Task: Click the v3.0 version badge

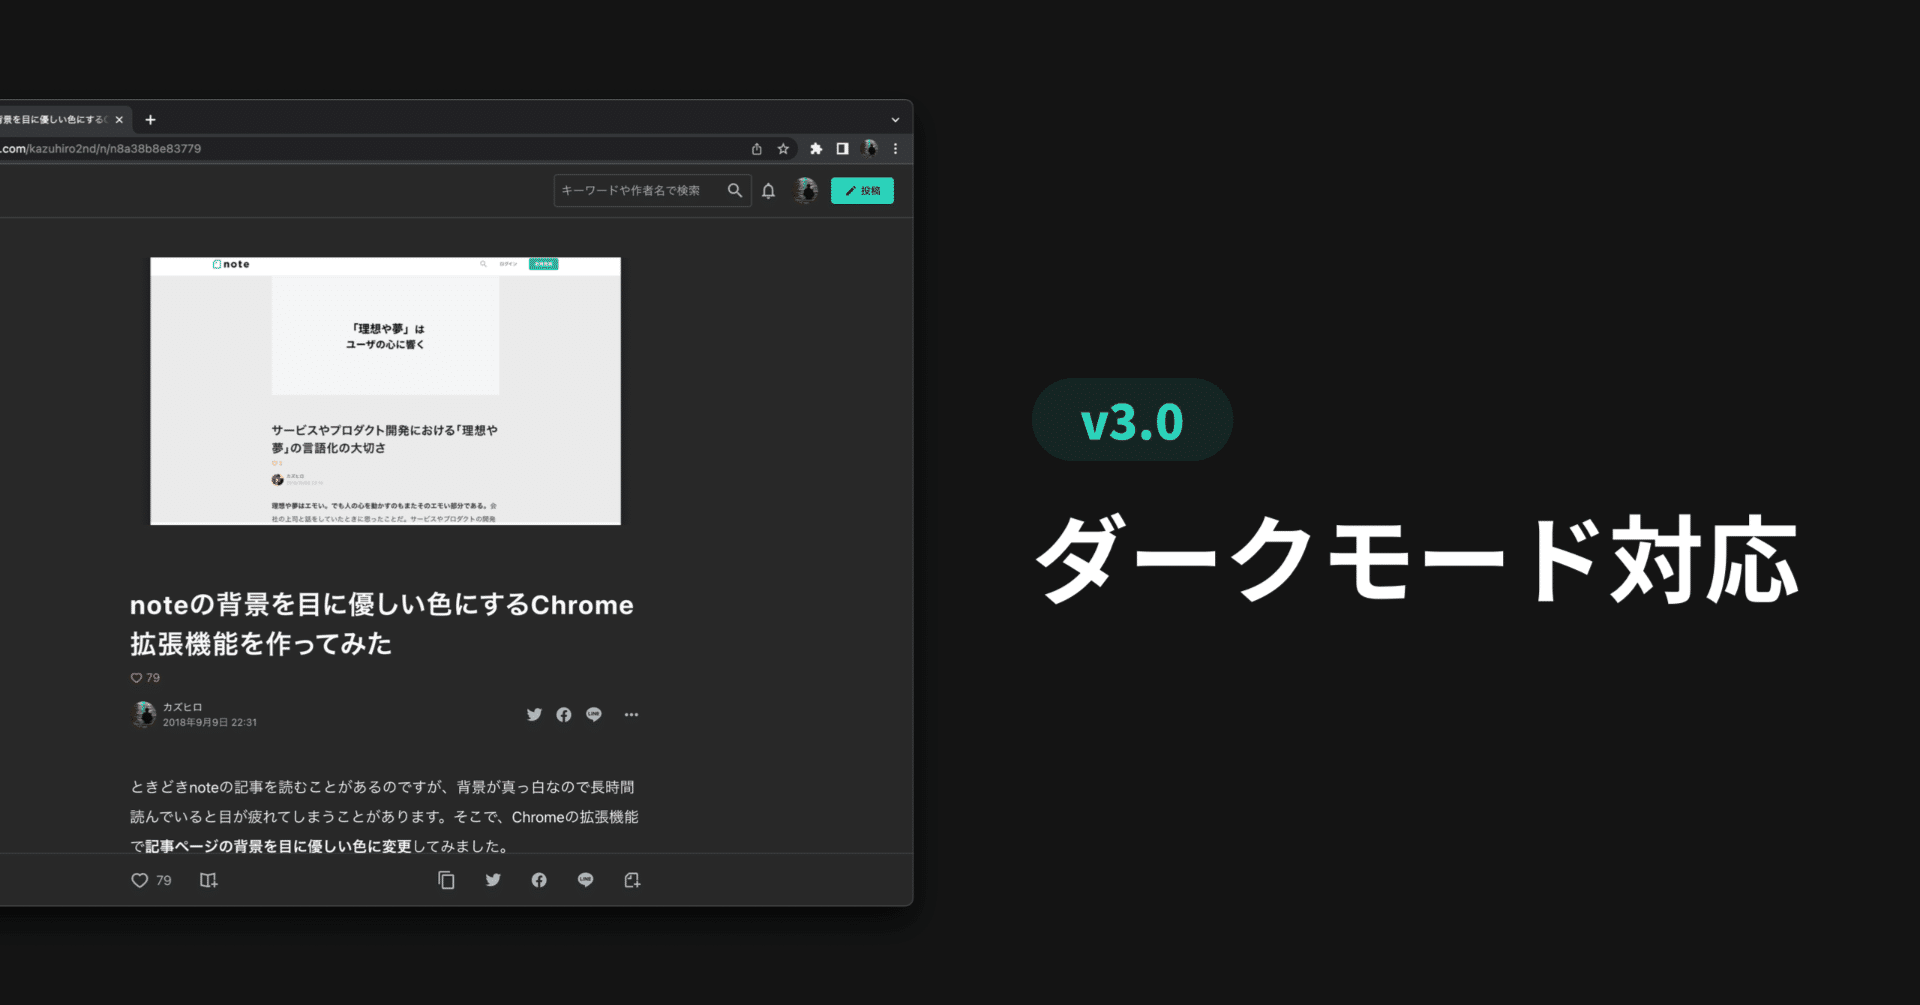Action: click(x=1132, y=420)
